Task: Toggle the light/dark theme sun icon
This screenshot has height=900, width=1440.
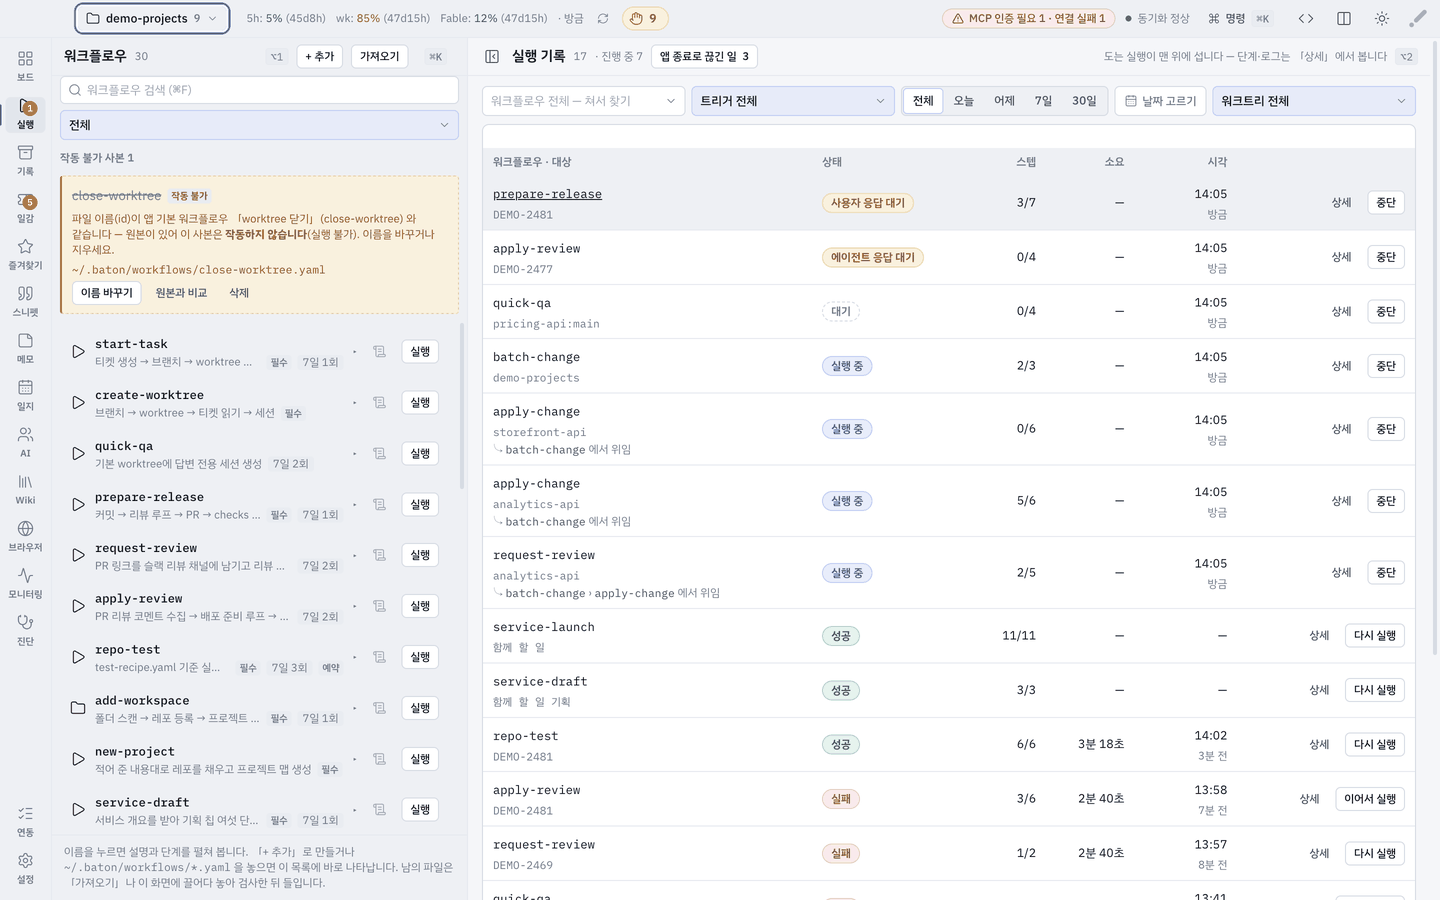Action: [x=1382, y=18]
